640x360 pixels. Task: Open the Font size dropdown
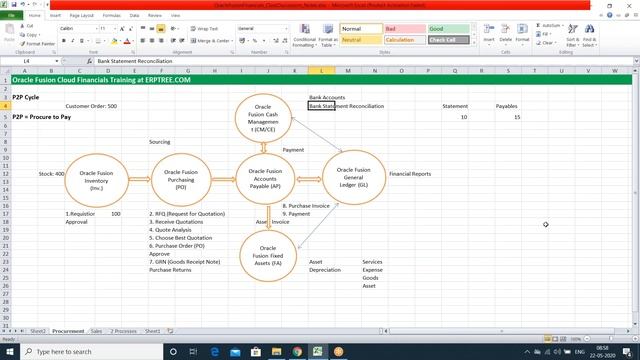tap(115, 29)
